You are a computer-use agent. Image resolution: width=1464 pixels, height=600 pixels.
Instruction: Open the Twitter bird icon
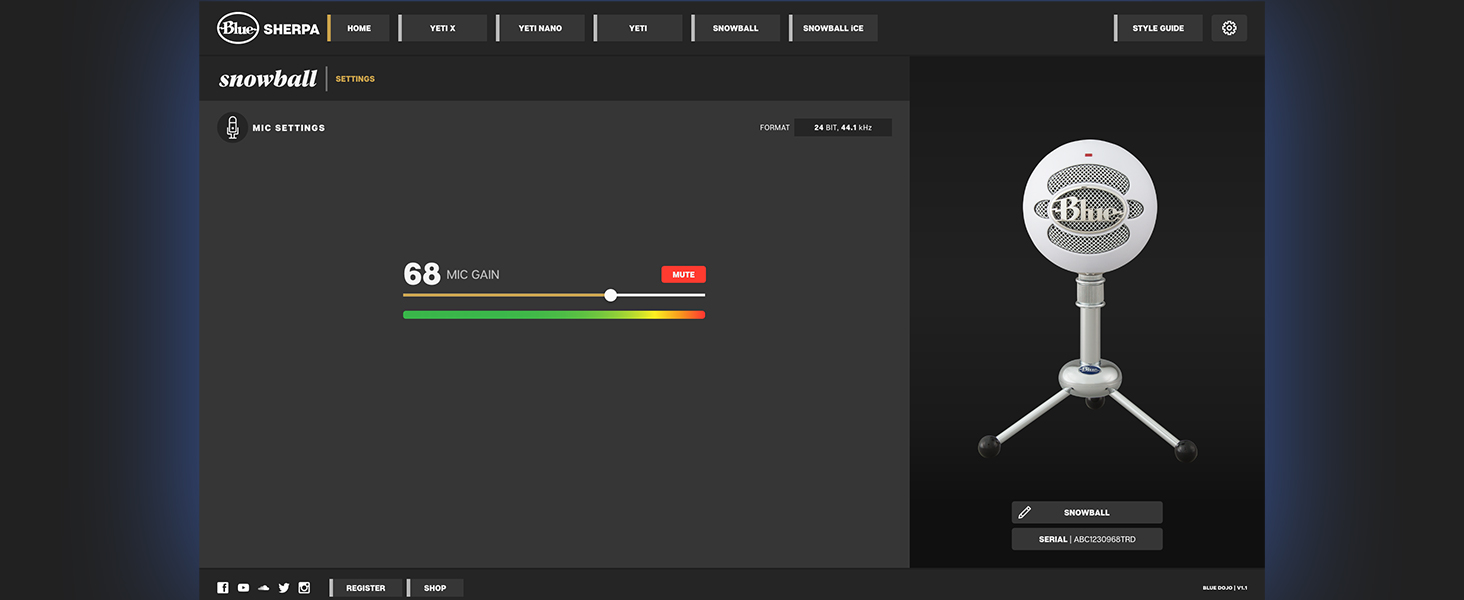(x=284, y=588)
